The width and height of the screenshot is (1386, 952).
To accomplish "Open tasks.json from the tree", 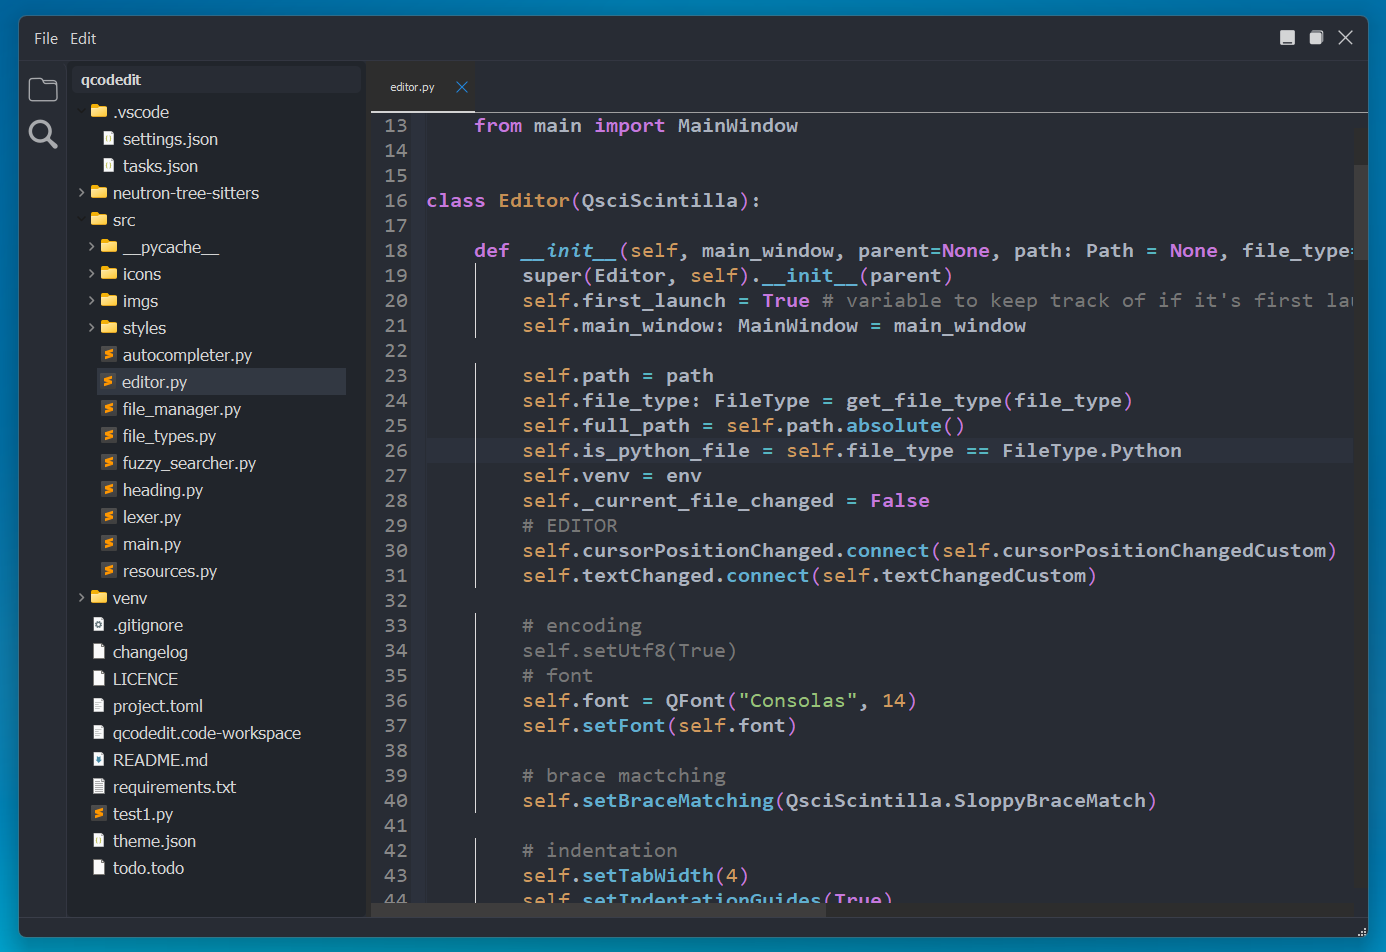I will (x=160, y=166).
